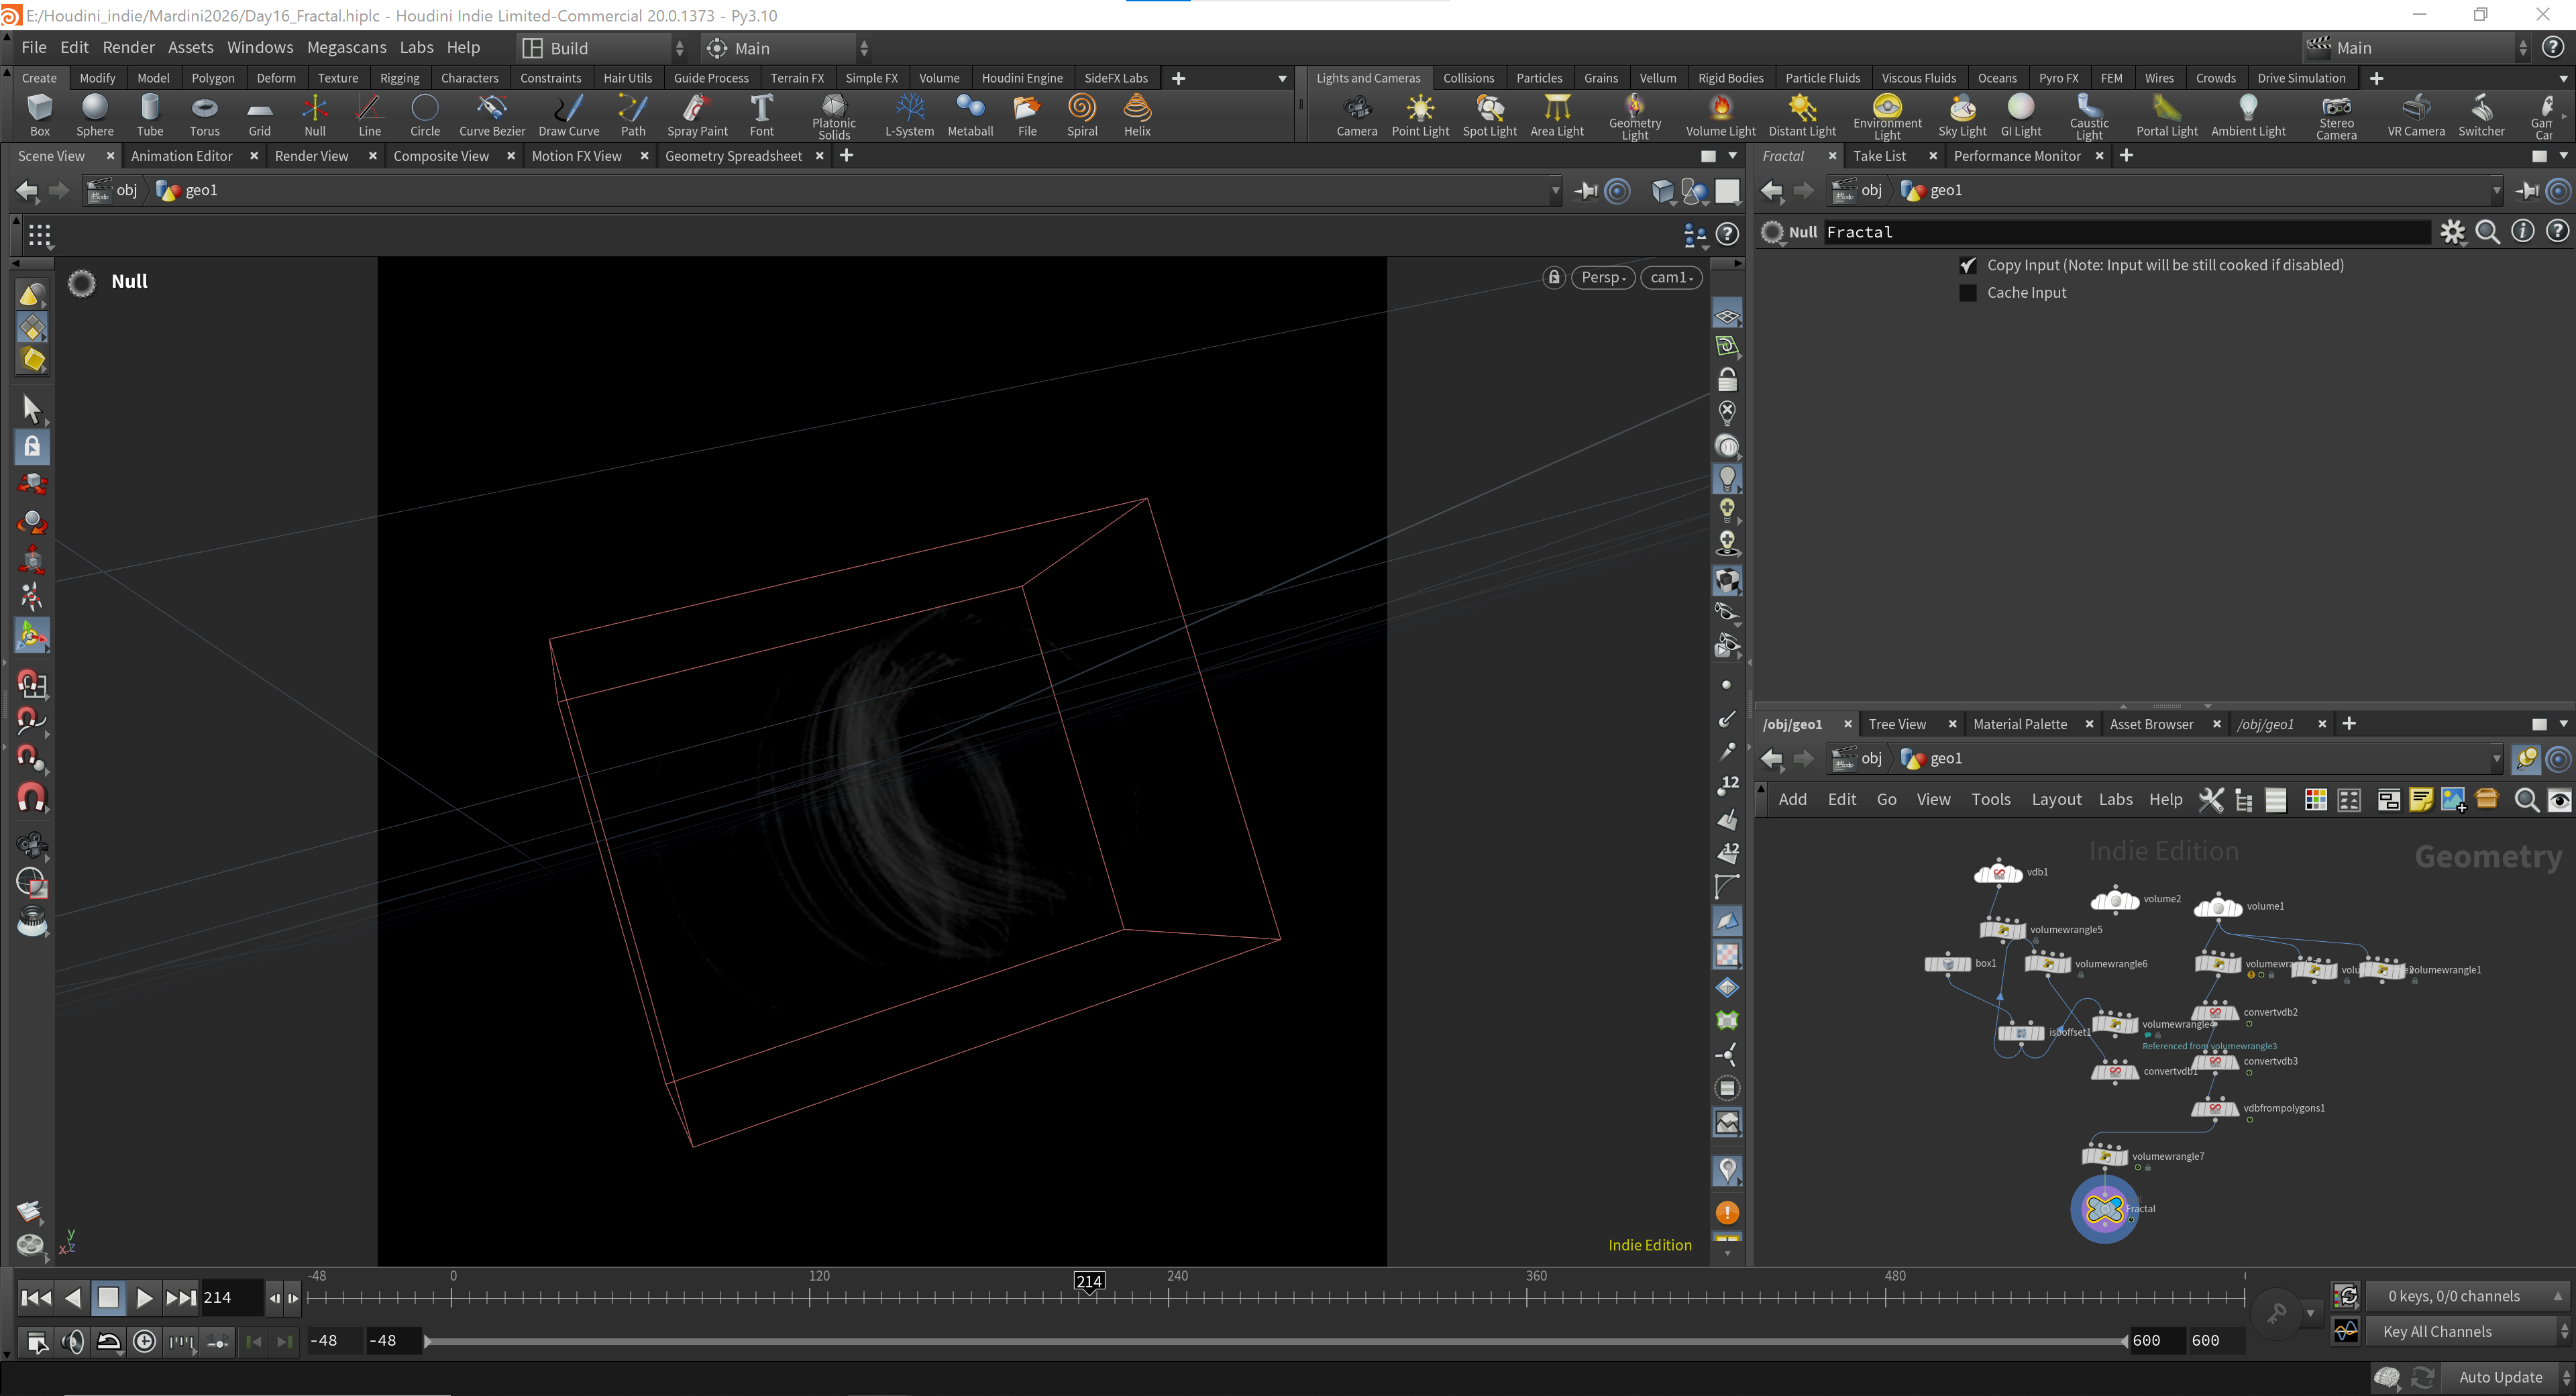Click the playback range slider bar

1275,1341
